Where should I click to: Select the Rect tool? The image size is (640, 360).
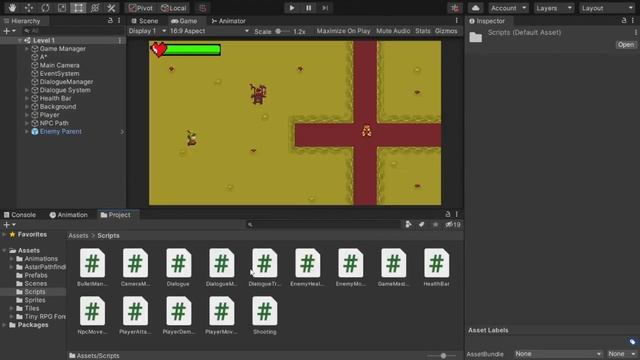pyautogui.click(x=78, y=8)
